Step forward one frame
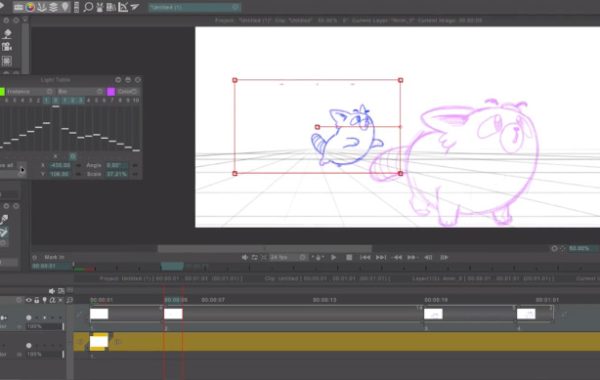The width and height of the screenshot is (600, 380). tap(444, 258)
